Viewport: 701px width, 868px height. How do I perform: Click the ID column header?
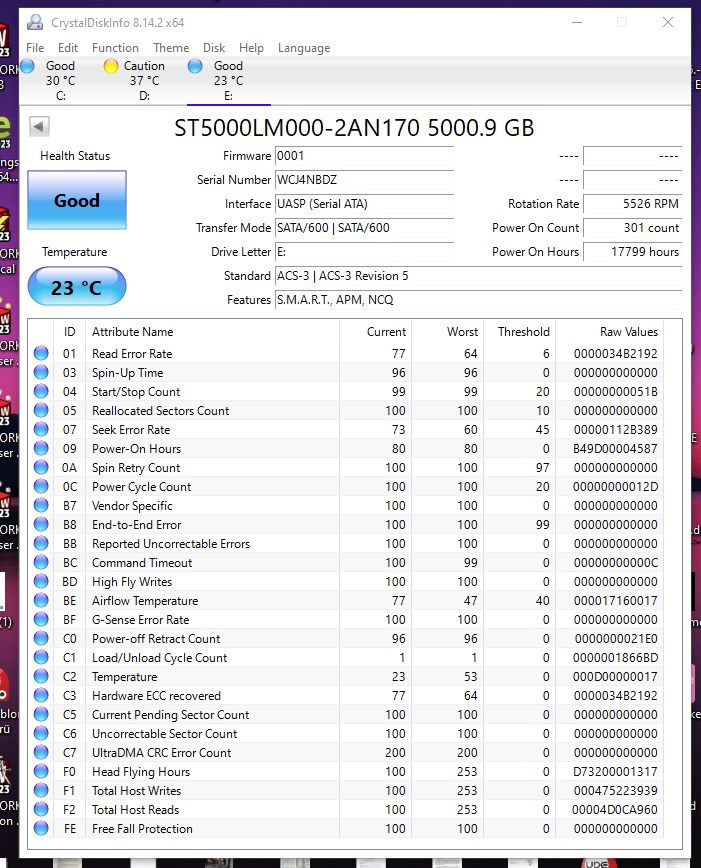coord(69,332)
